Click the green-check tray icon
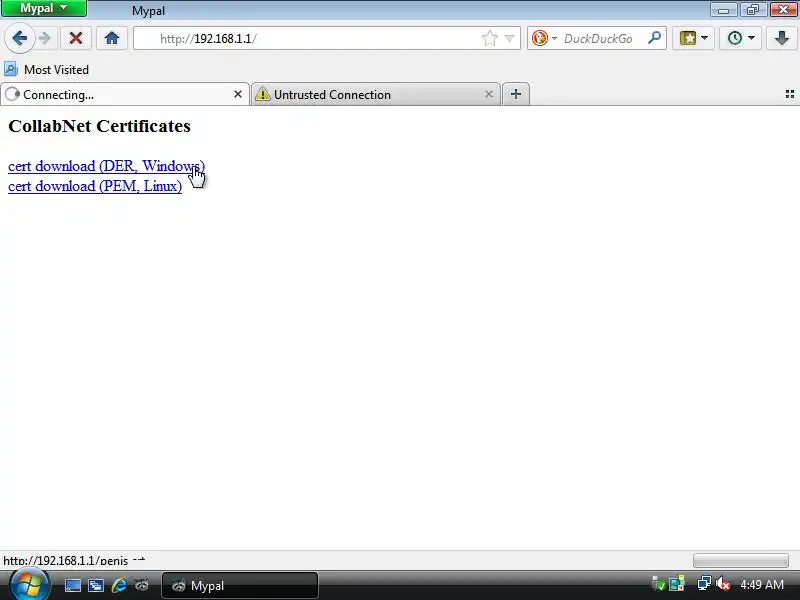800x600 pixels. [x=659, y=584]
